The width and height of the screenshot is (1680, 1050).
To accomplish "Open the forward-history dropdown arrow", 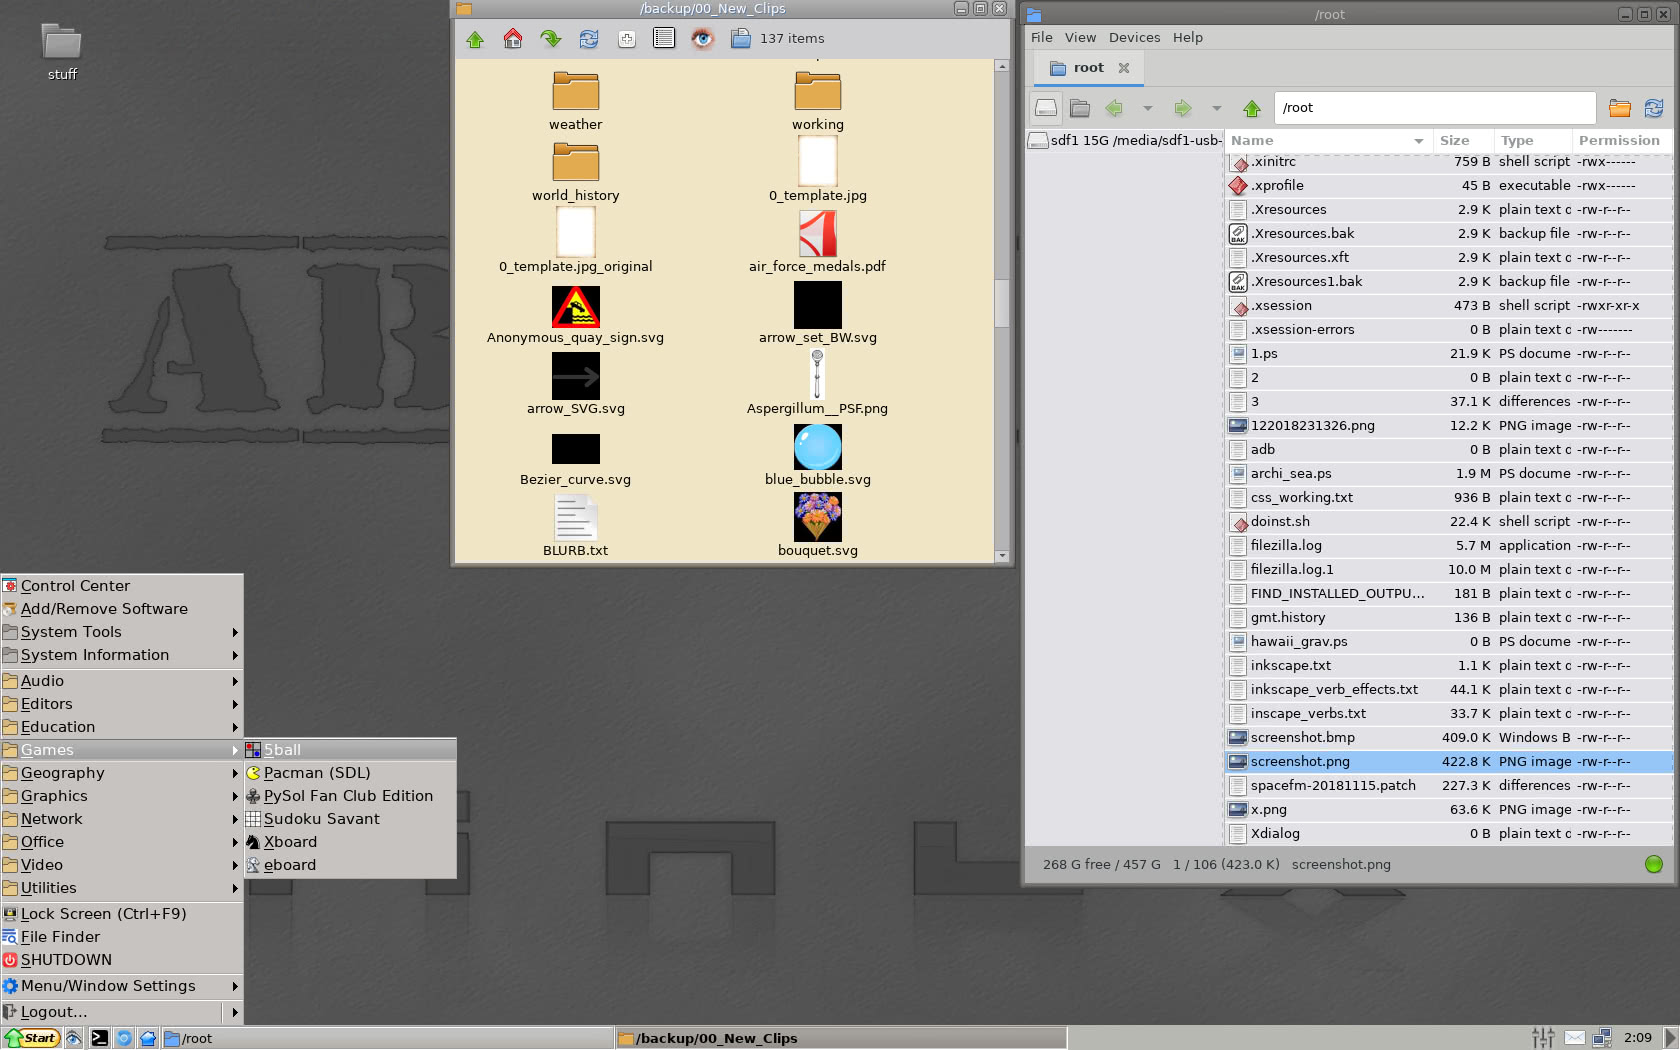I will (1216, 108).
